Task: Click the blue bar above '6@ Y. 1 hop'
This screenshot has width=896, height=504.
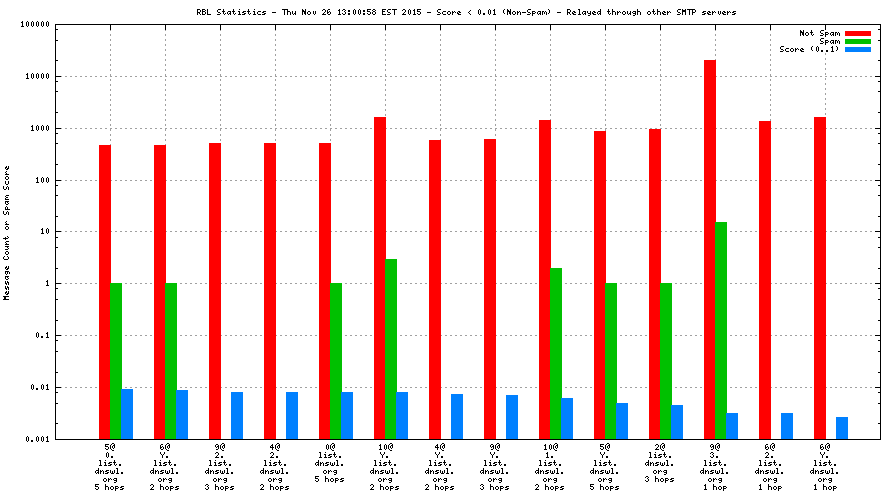Action: tap(842, 428)
